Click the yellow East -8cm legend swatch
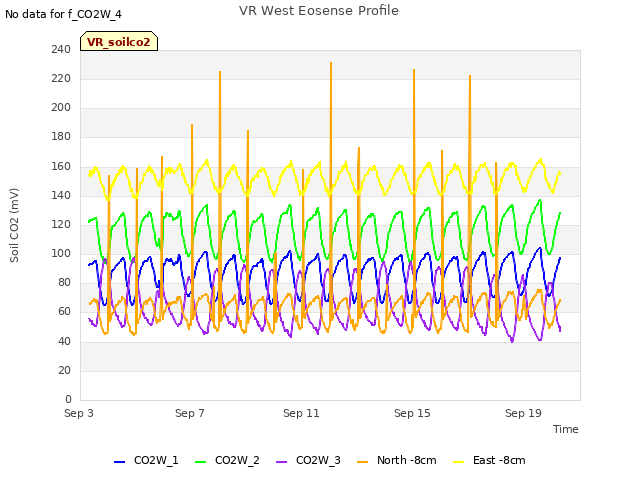 click(x=459, y=462)
